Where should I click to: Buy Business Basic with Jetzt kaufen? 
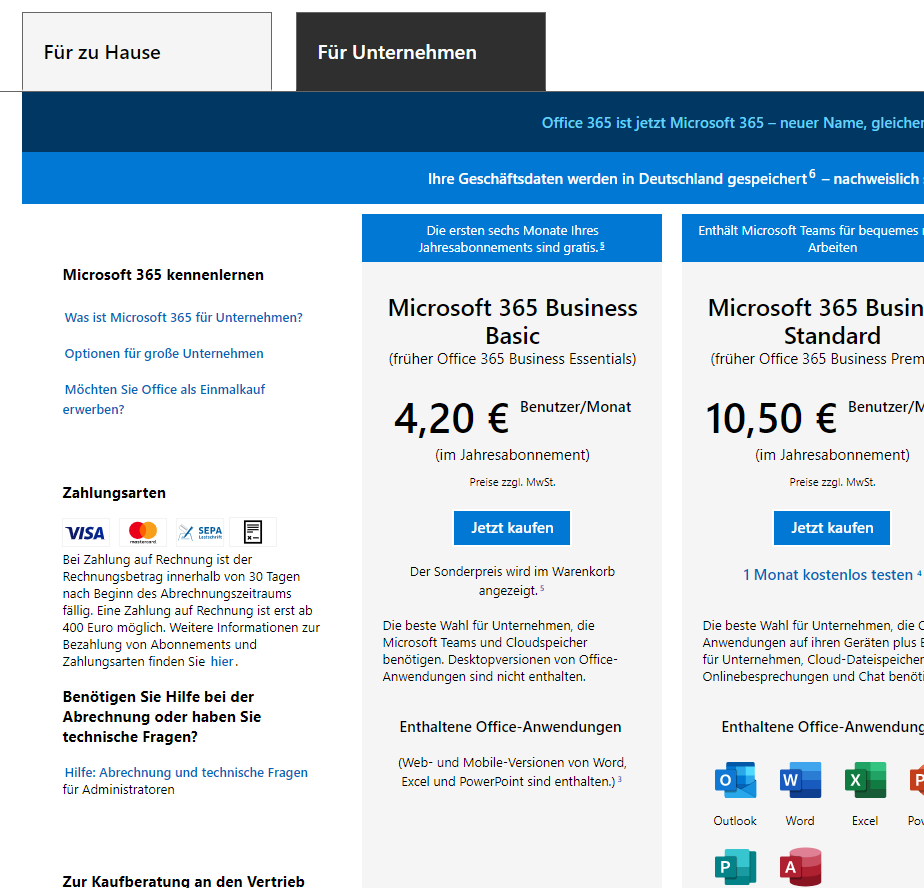(512, 528)
